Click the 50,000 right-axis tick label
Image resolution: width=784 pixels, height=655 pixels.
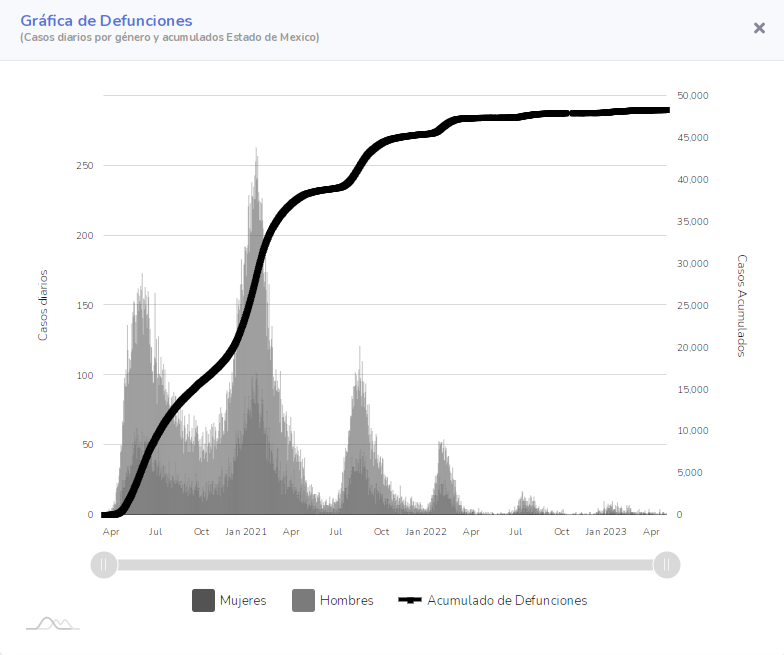(692, 96)
